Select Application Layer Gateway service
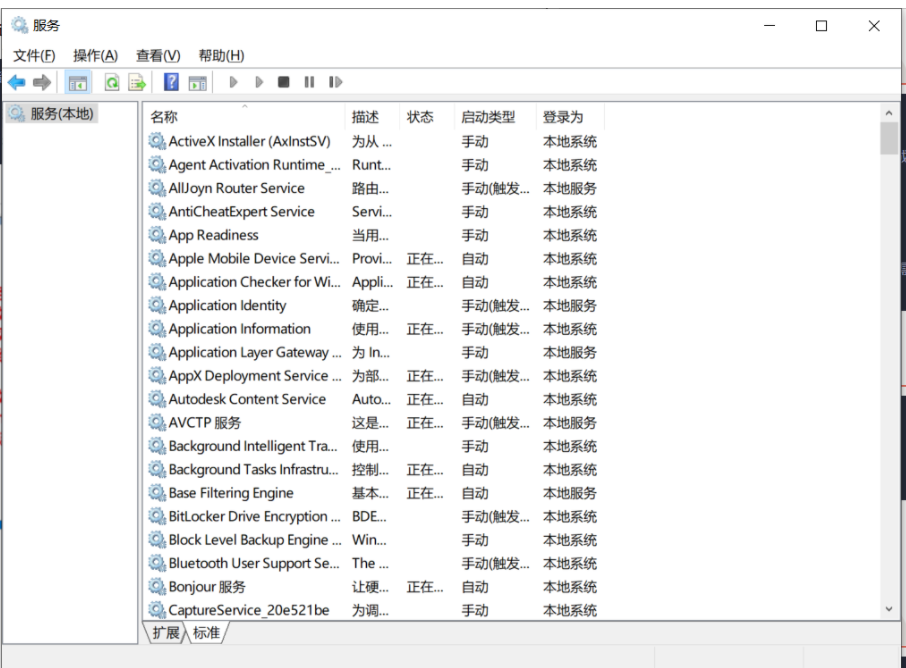This screenshot has width=906, height=668. pos(373,352)
